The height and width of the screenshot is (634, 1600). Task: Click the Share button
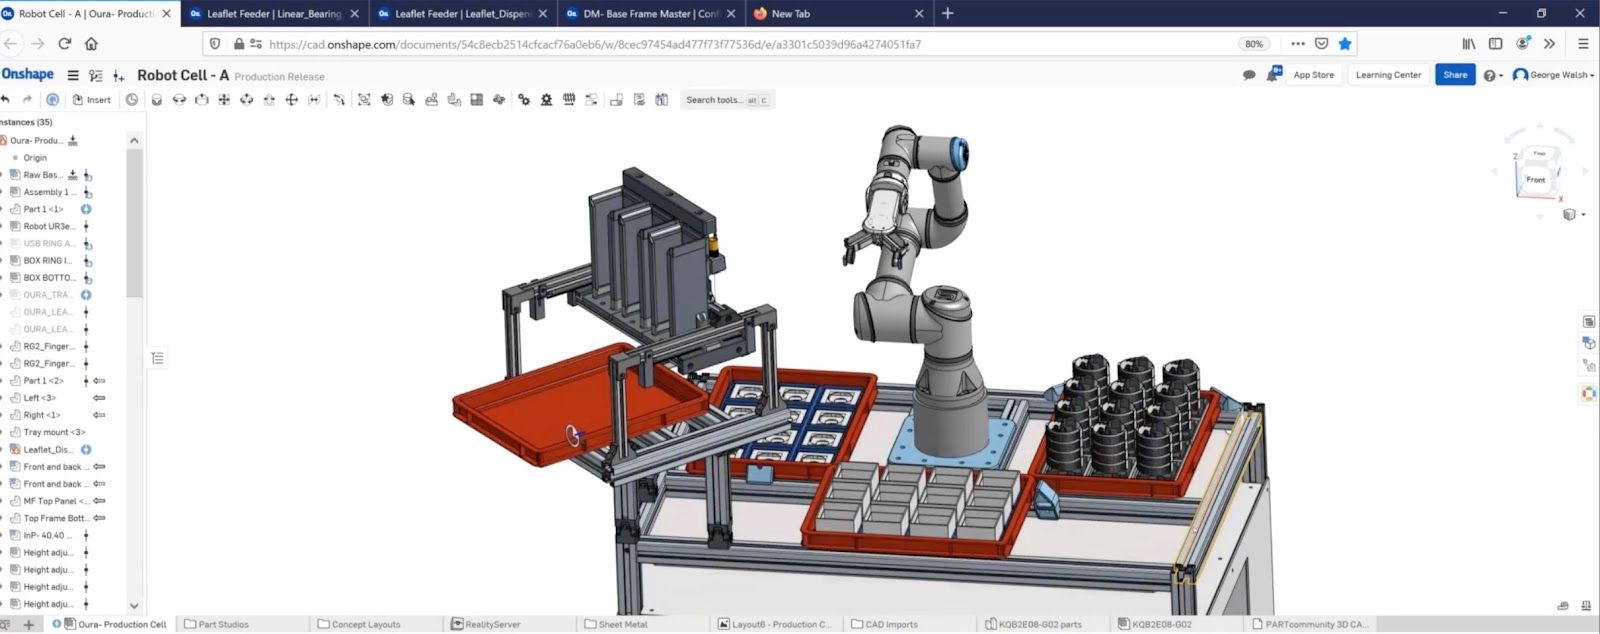1455,75
